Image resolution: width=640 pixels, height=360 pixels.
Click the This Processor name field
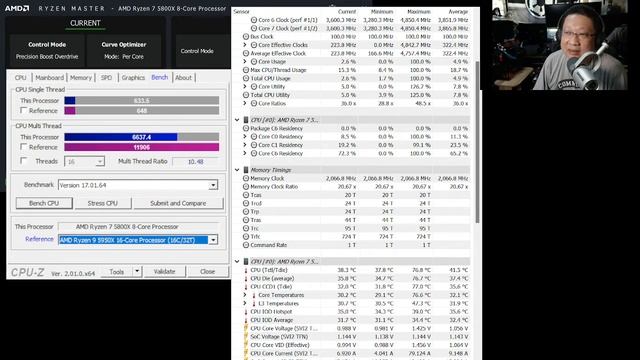[x=139, y=227]
